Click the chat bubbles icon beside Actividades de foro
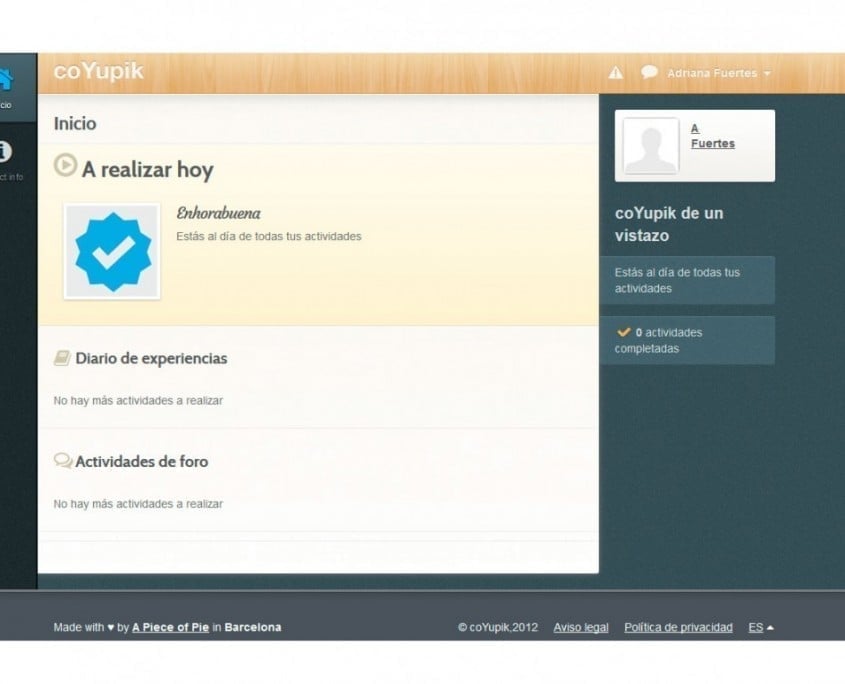The height and width of the screenshot is (684, 845). pyautogui.click(x=63, y=461)
